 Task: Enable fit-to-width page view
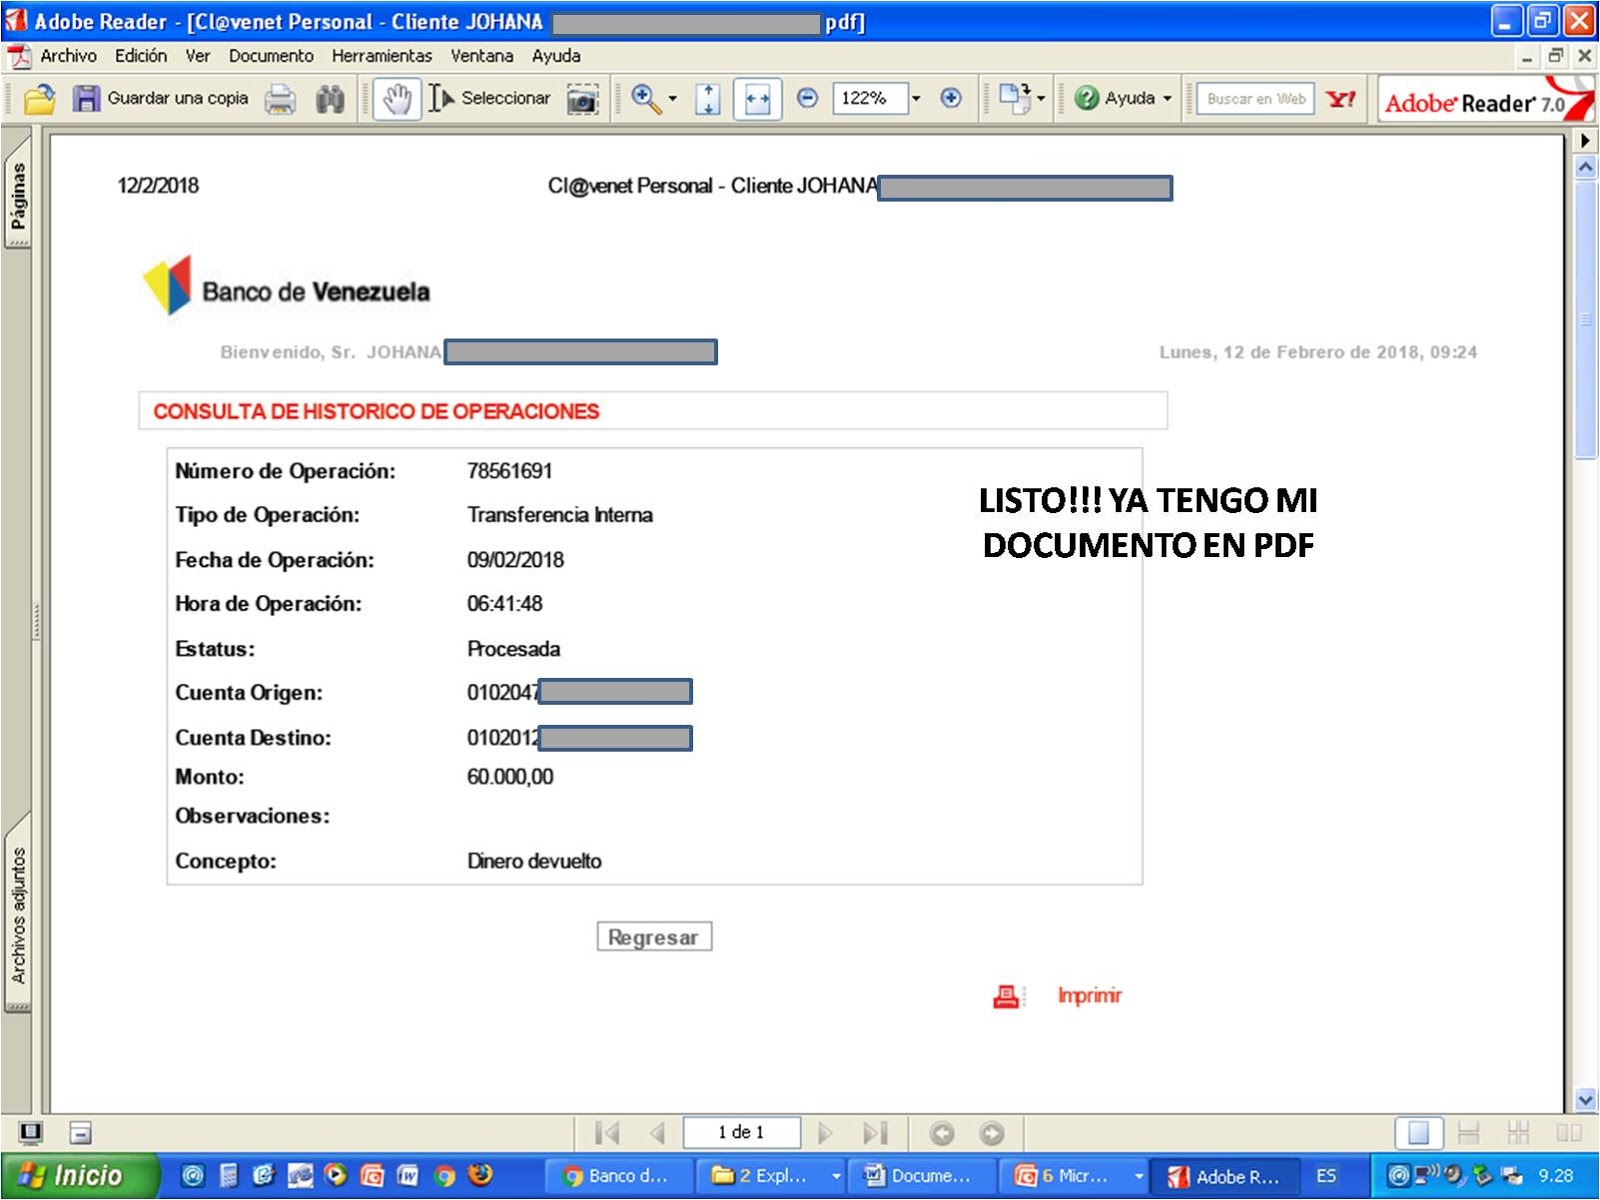tap(758, 99)
